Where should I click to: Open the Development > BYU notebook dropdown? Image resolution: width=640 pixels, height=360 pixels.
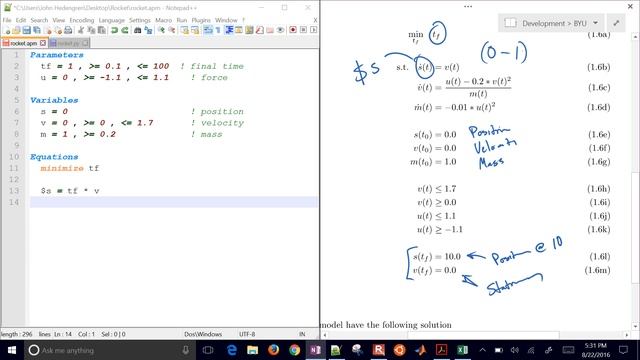pyautogui.click(x=551, y=23)
